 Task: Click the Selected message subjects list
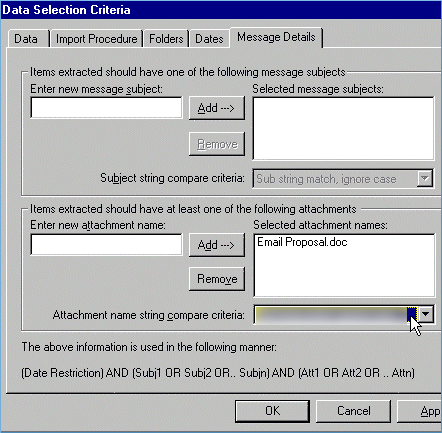(x=343, y=128)
